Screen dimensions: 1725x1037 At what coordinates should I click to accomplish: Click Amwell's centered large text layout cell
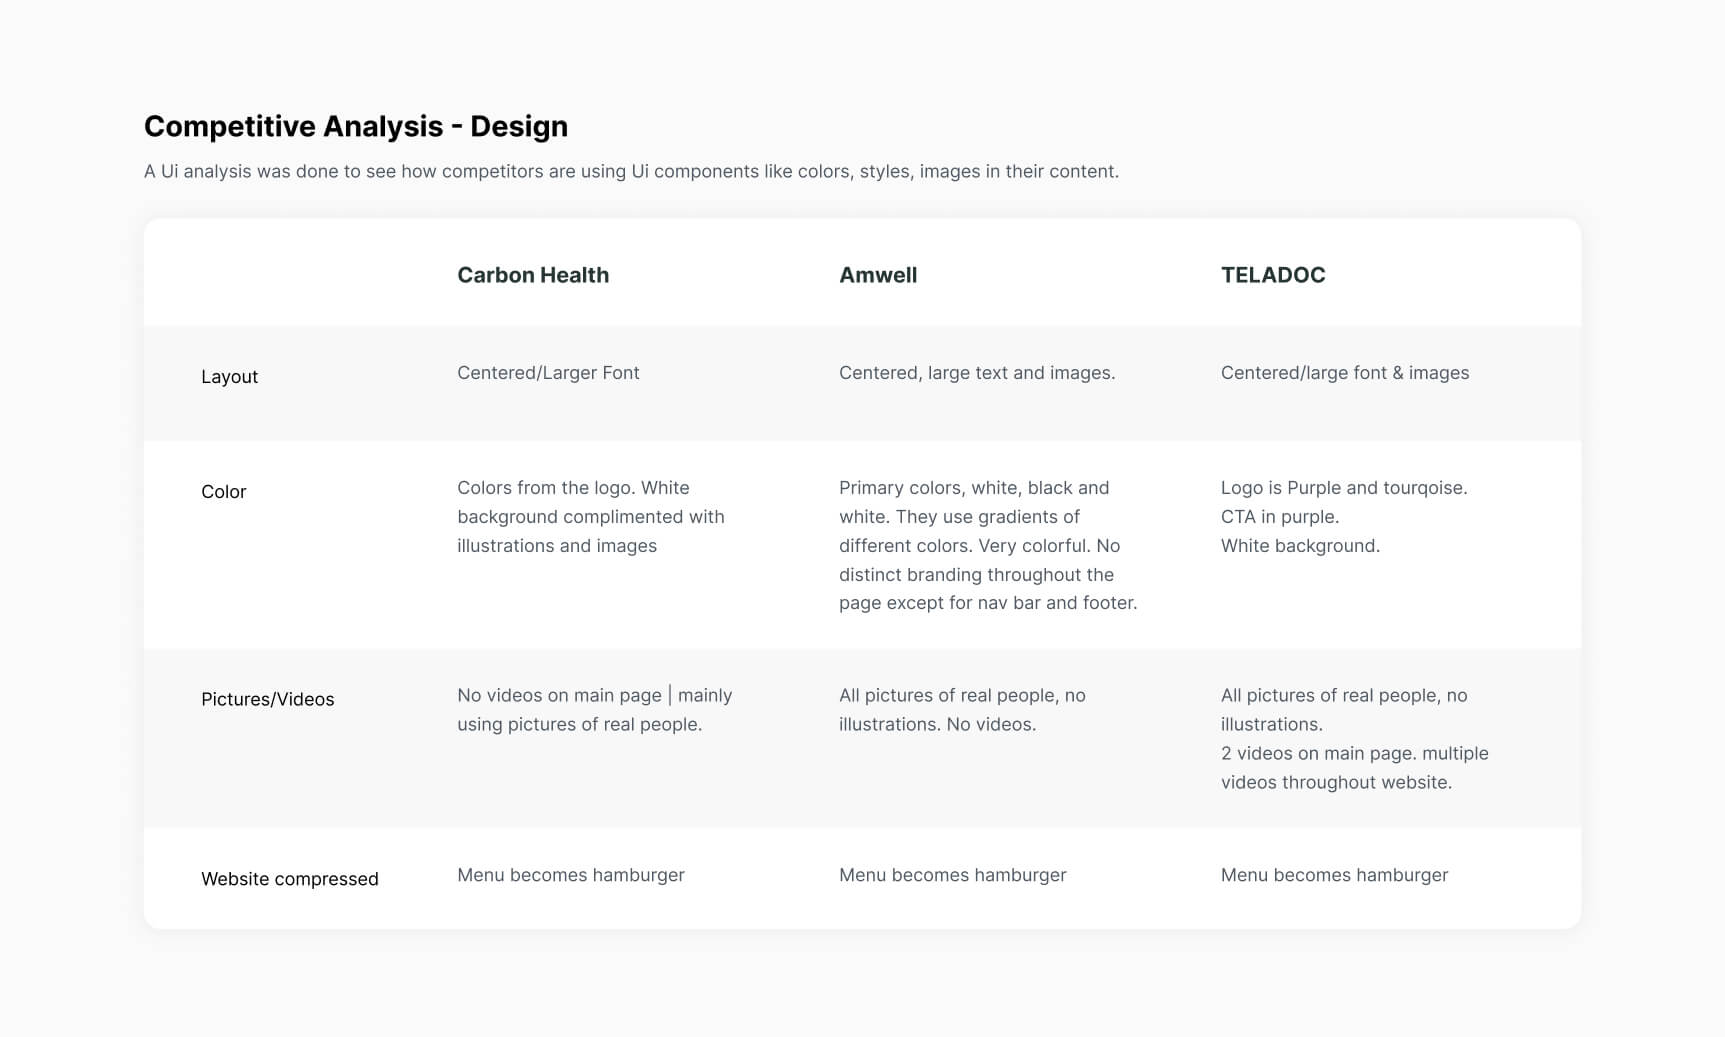[x=976, y=373]
